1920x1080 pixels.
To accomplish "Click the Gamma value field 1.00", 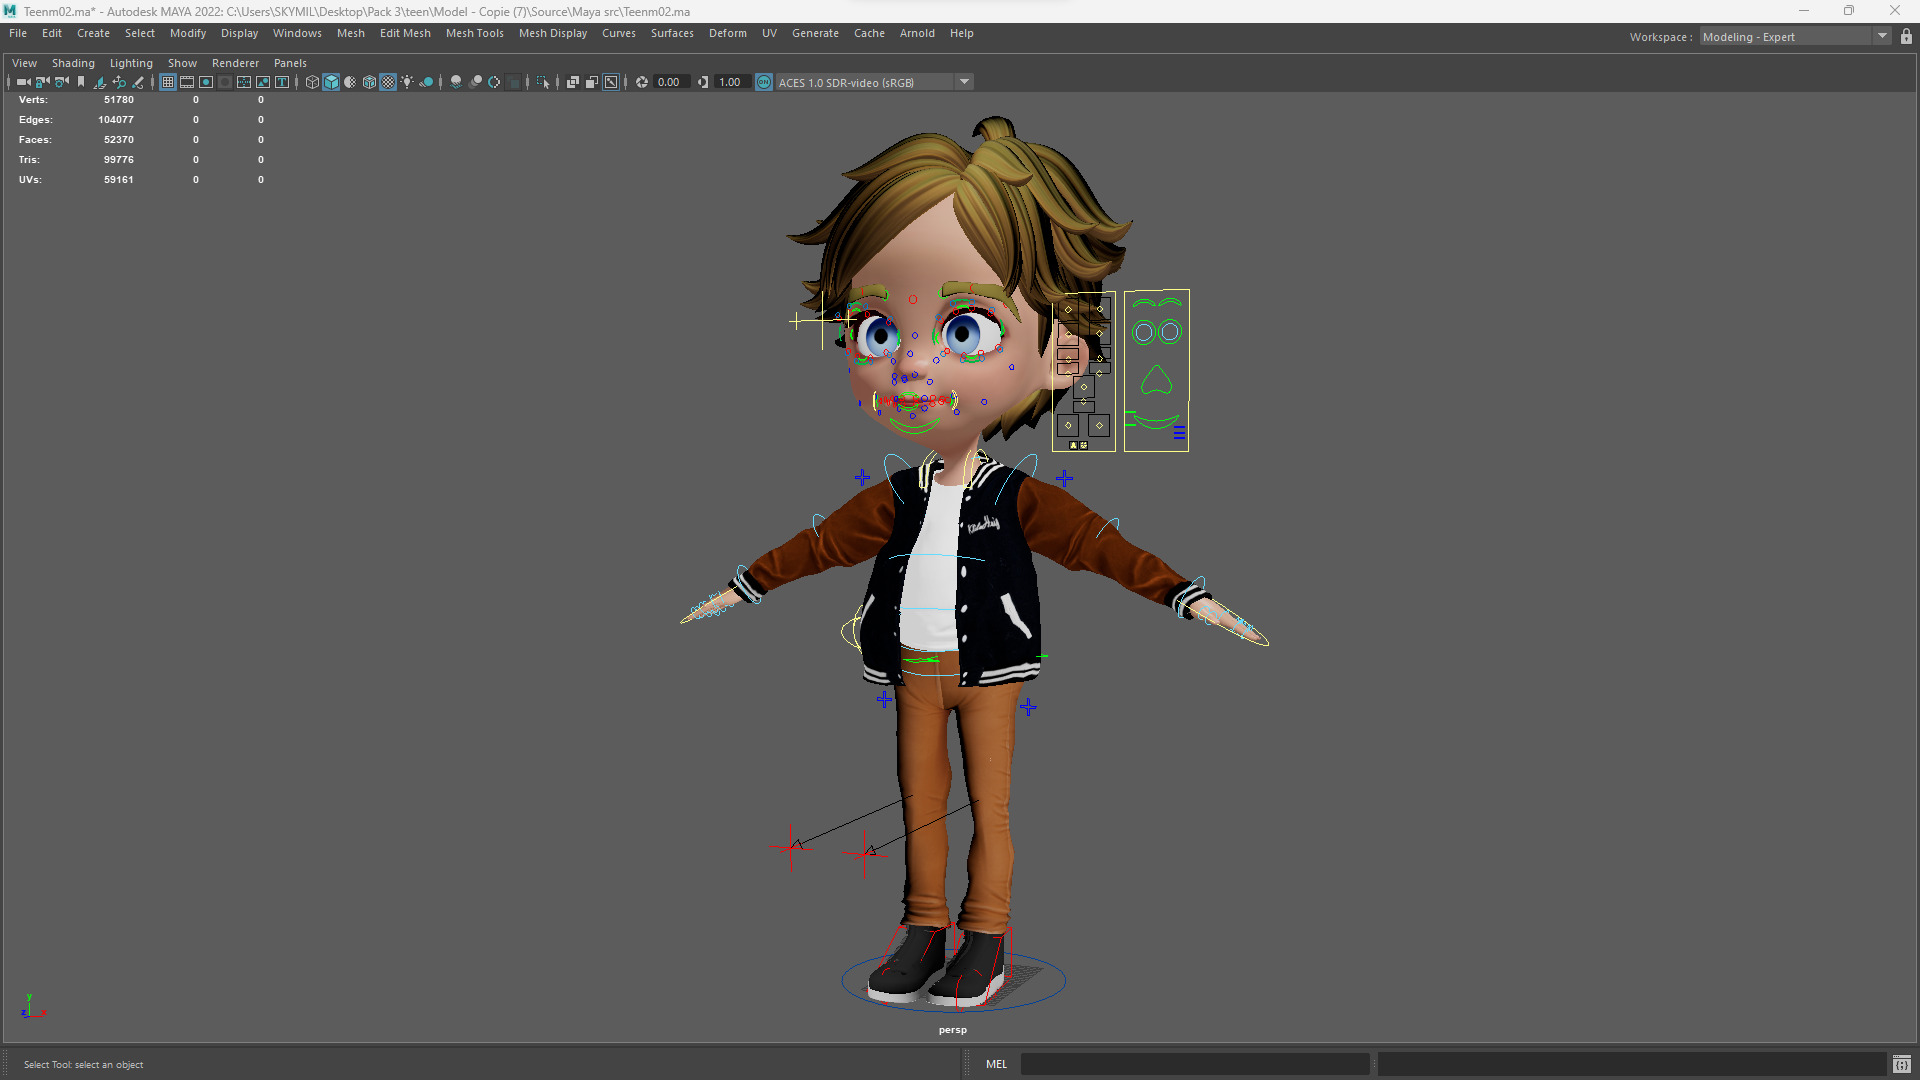I will coord(733,82).
